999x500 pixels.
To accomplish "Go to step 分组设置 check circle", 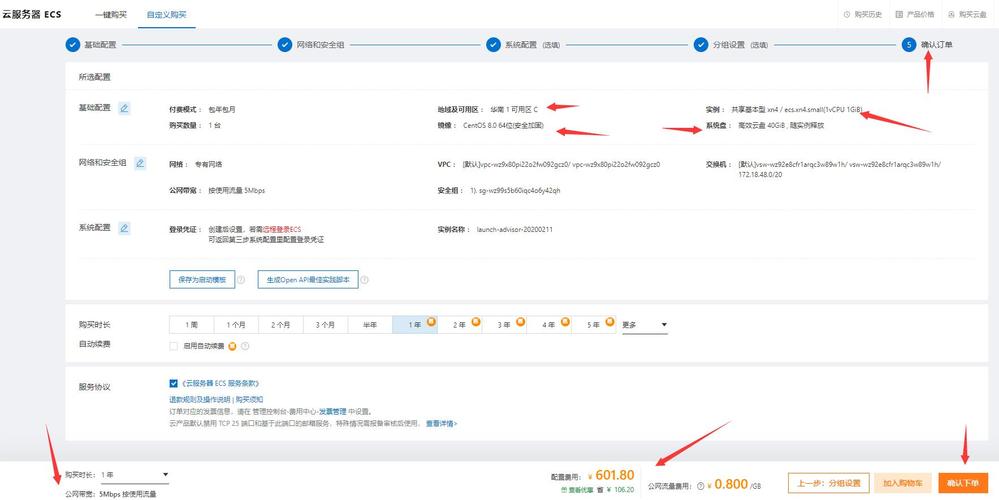I will 701,45.
